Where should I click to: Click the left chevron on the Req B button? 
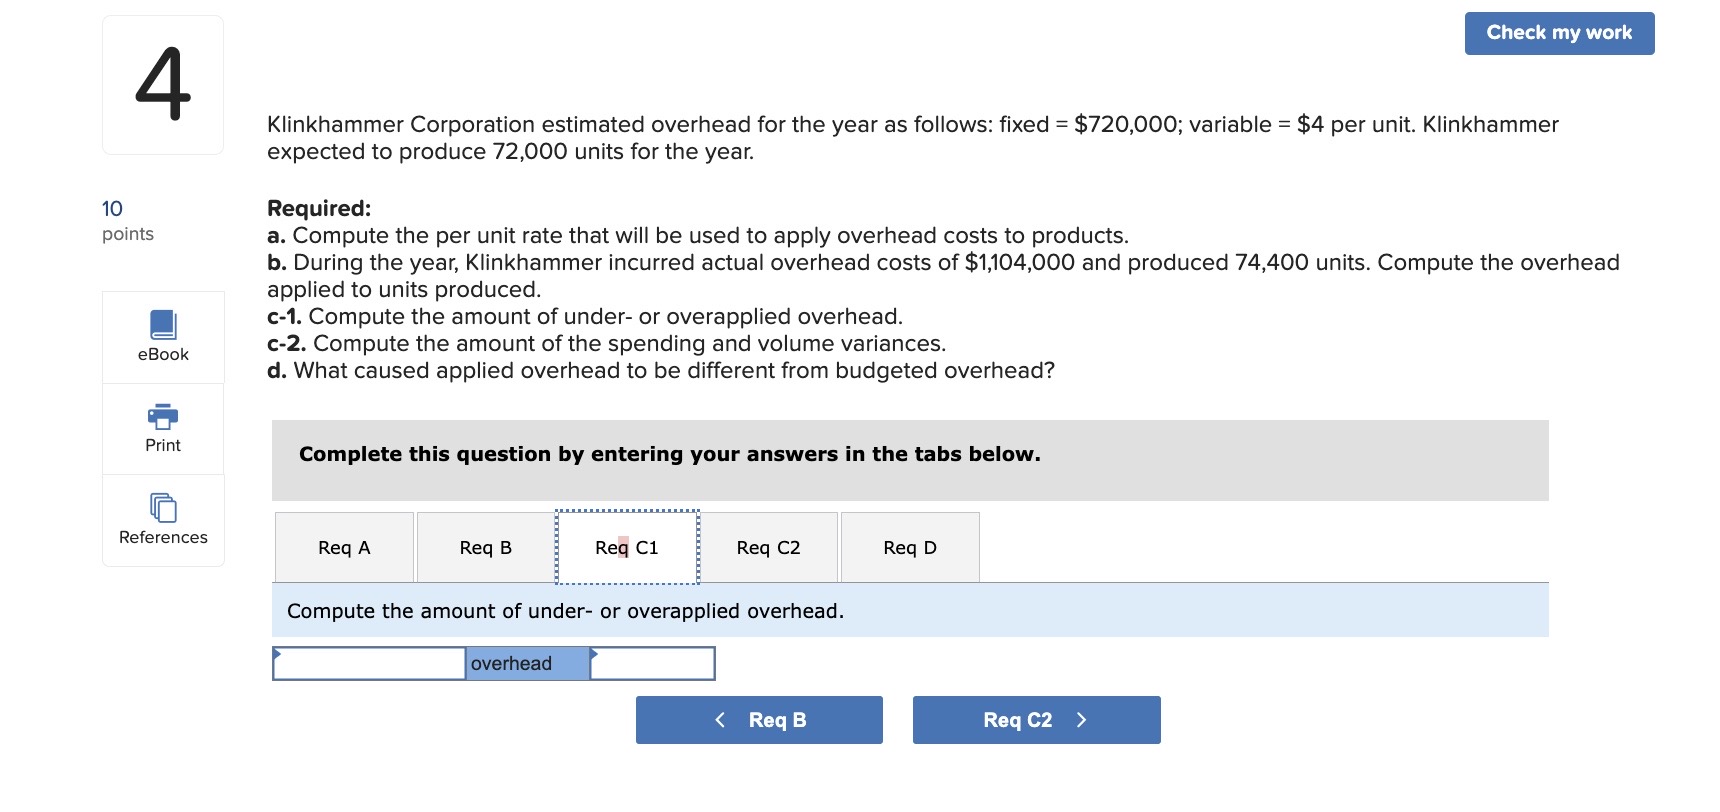[719, 719]
